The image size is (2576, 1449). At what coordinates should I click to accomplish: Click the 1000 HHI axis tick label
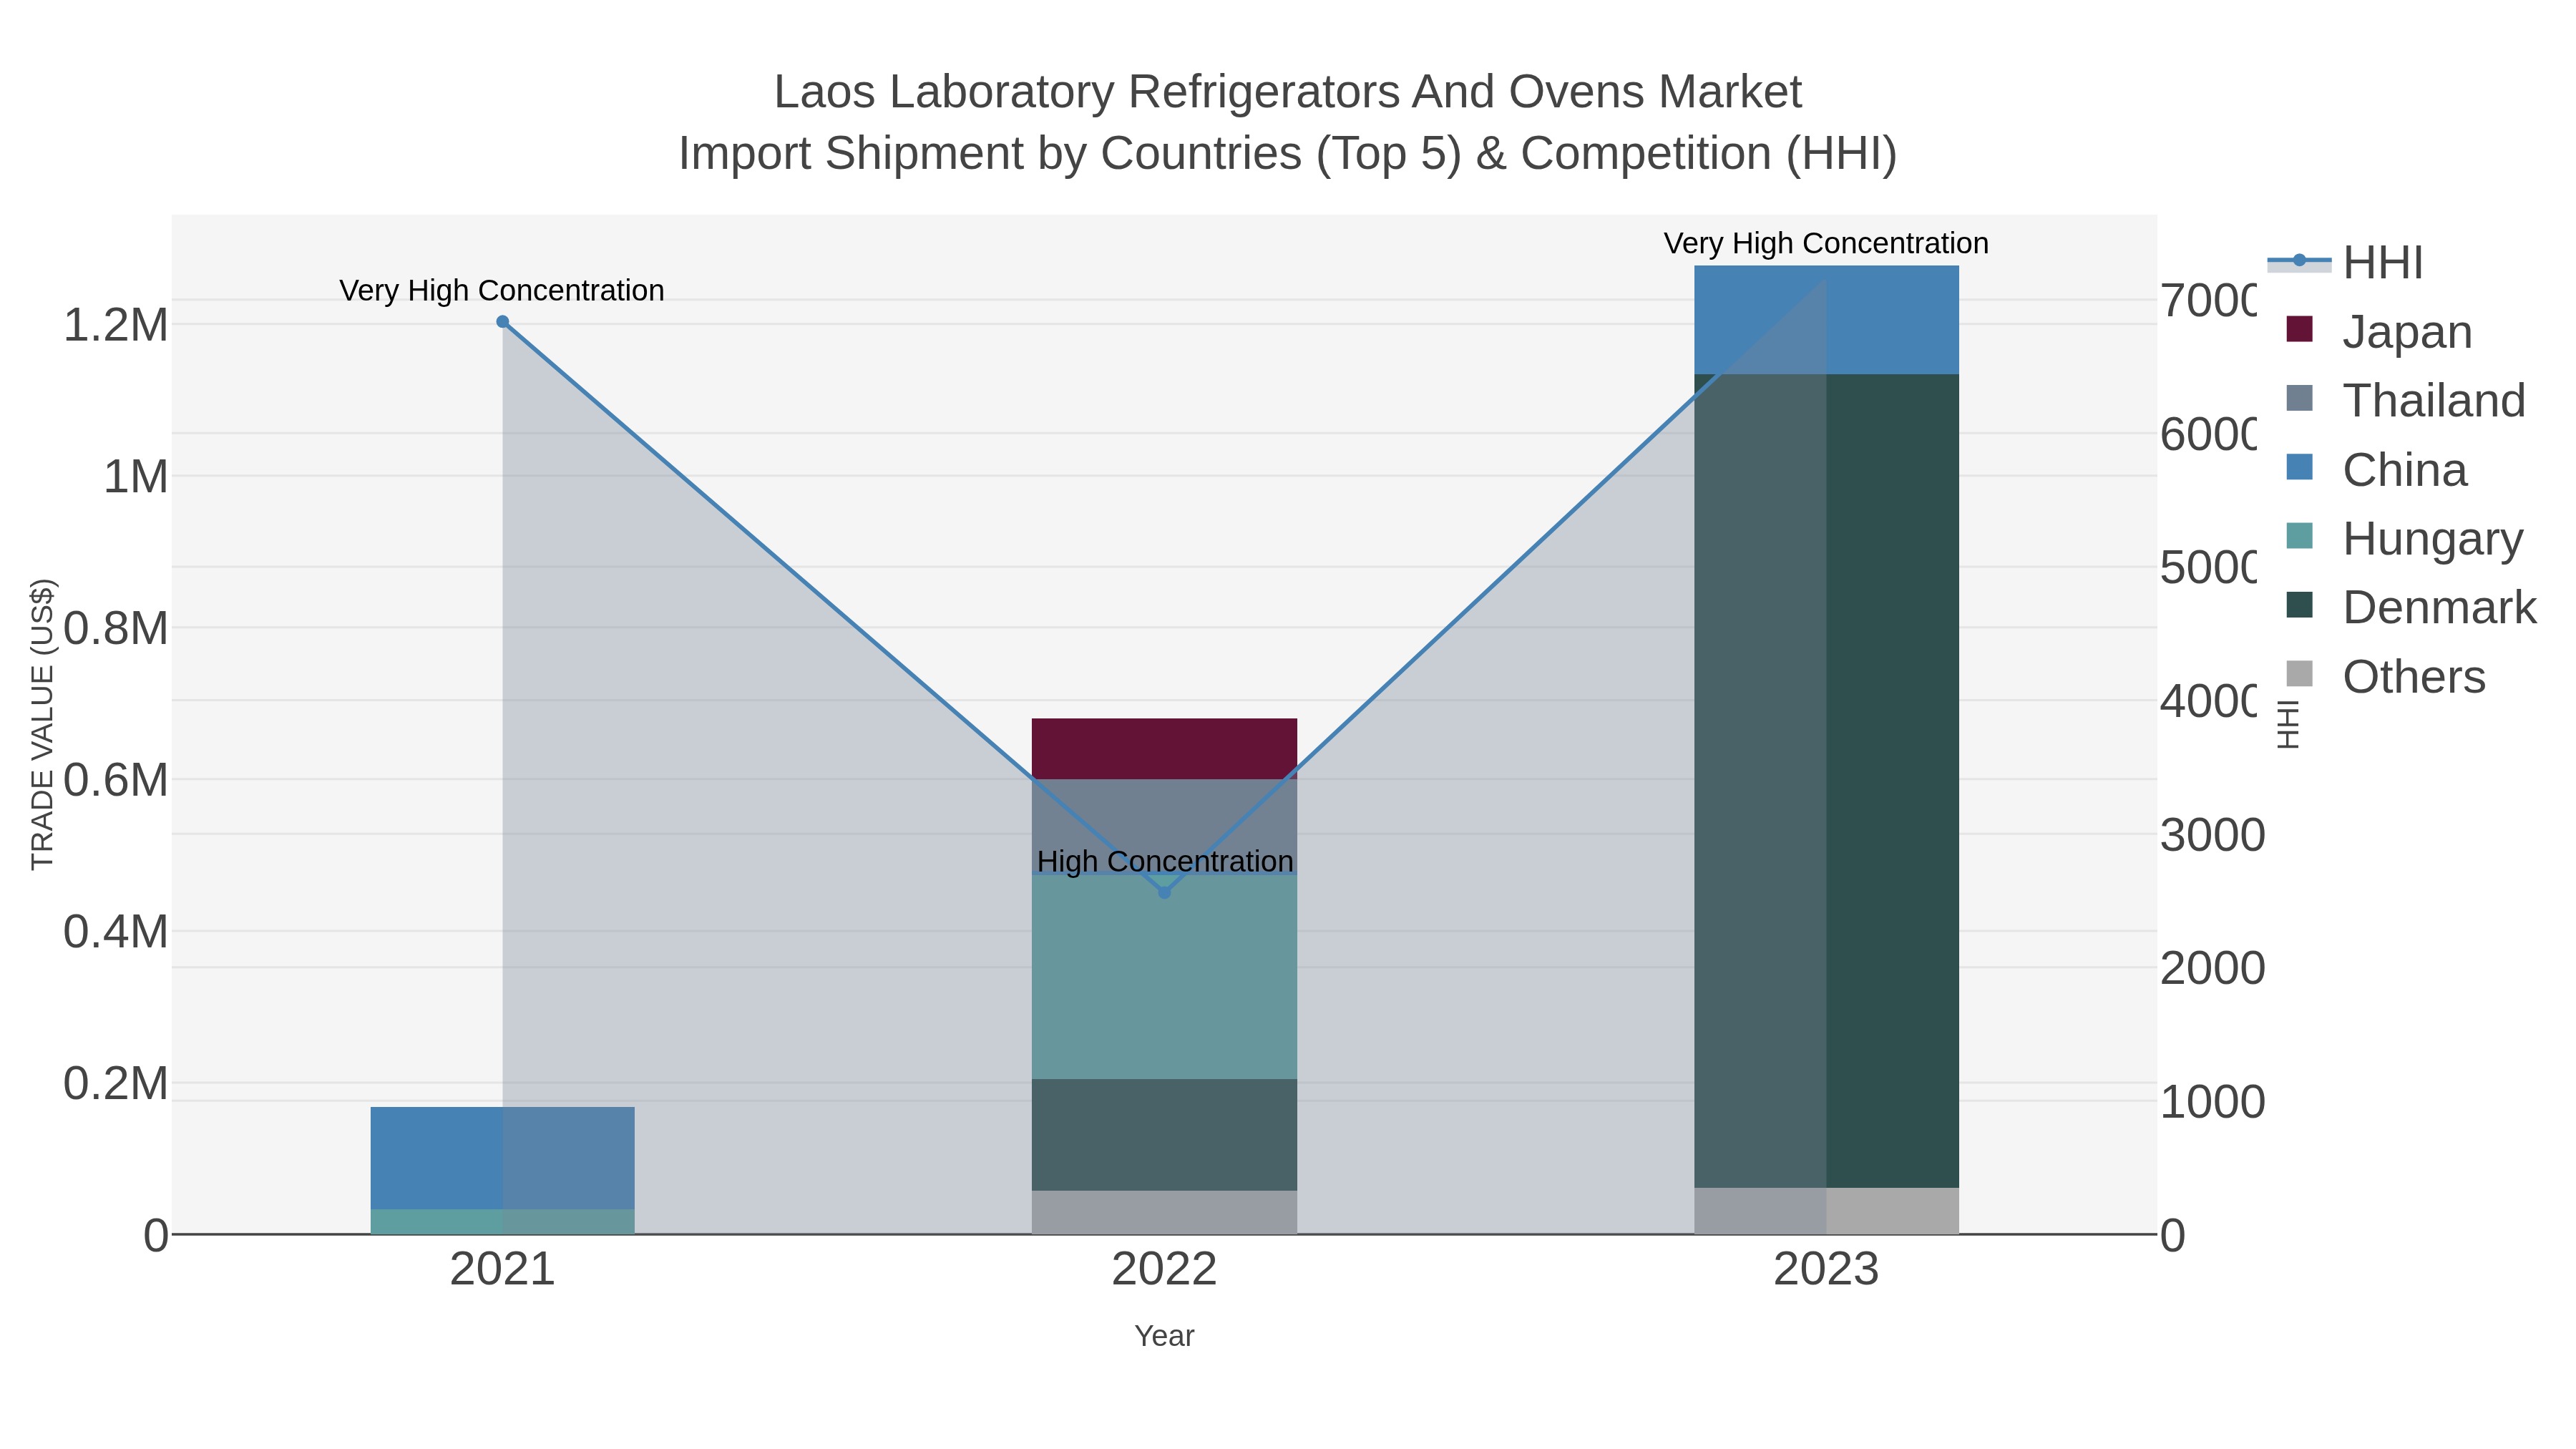pos(2212,1102)
